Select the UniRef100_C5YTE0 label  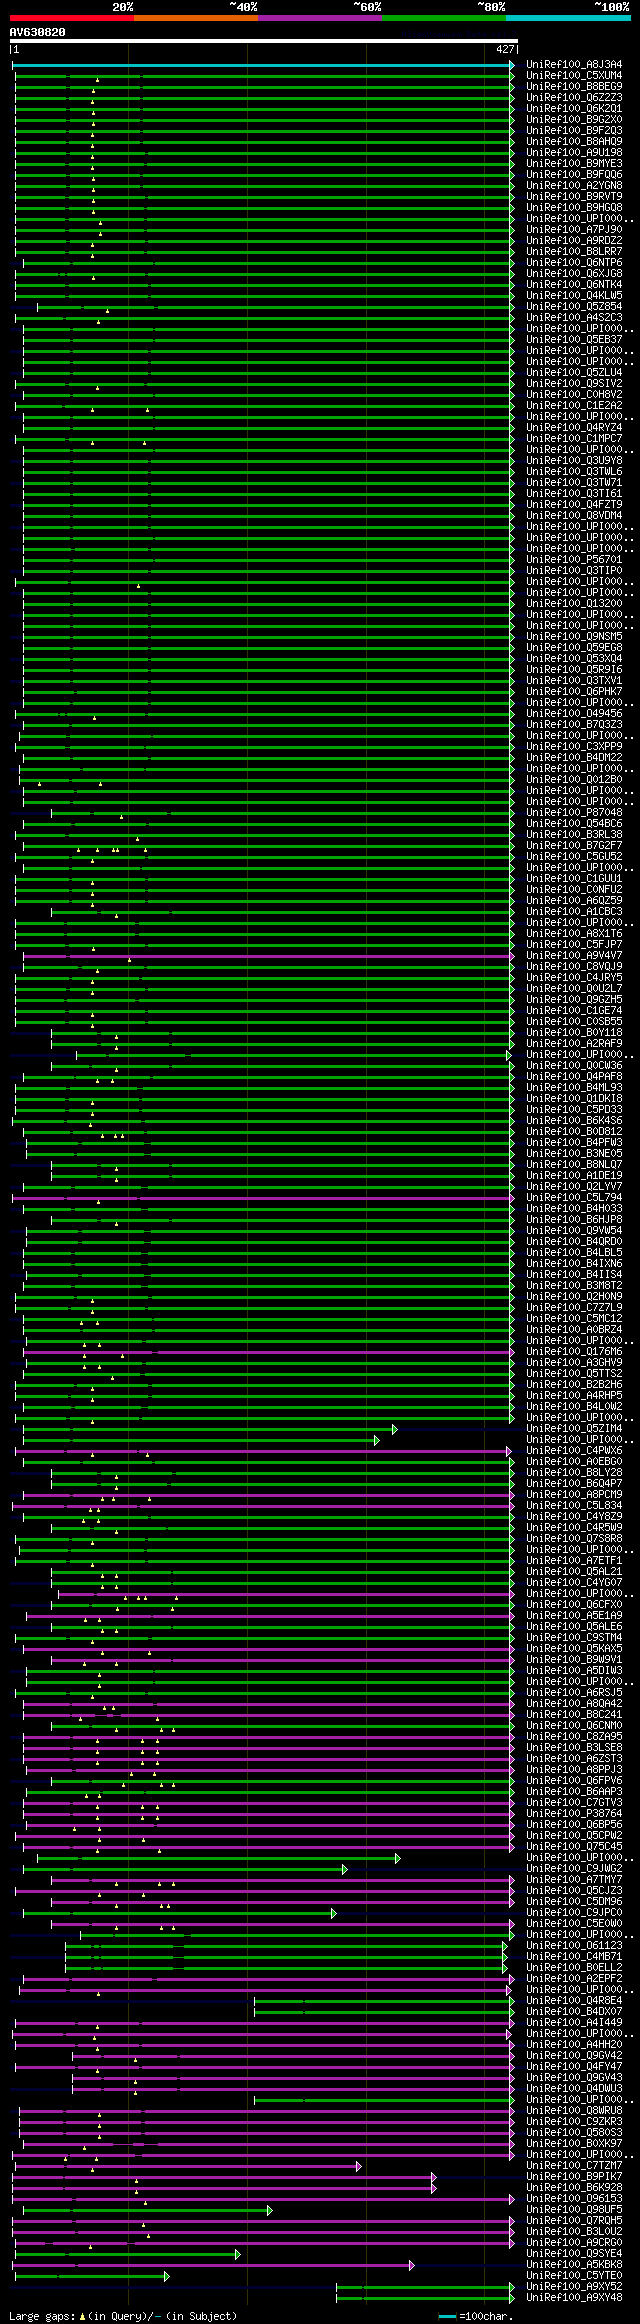(574, 2276)
